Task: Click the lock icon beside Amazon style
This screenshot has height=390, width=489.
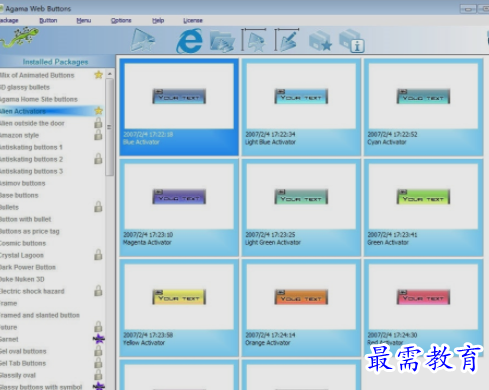Action: click(x=98, y=135)
